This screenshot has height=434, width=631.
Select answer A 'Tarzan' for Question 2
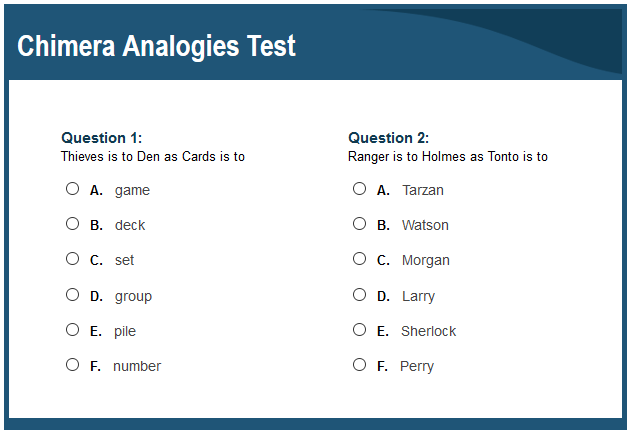point(359,188)
